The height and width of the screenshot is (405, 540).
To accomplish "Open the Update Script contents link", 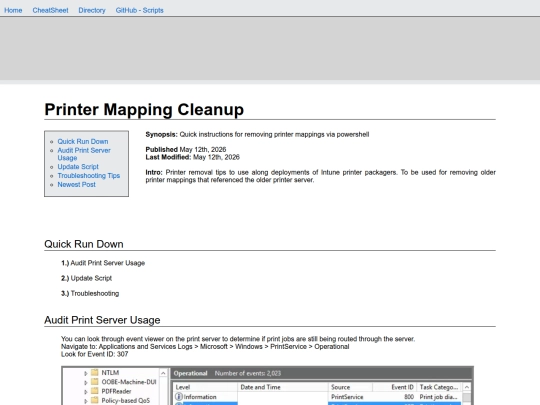I will coord(78,167).
